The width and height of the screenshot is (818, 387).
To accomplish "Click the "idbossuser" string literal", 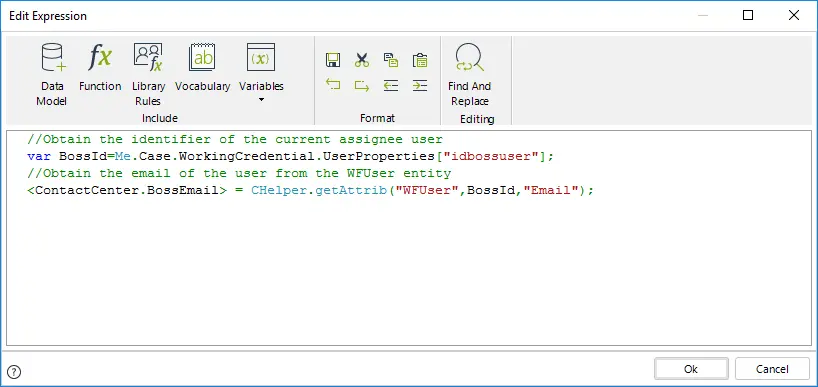I will (x=490, y=156).
